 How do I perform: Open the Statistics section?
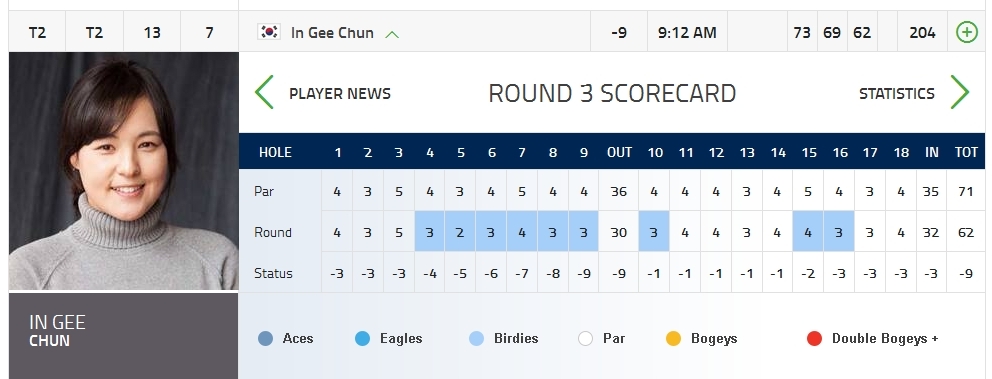pyautogui.click(x=896, y=94)
